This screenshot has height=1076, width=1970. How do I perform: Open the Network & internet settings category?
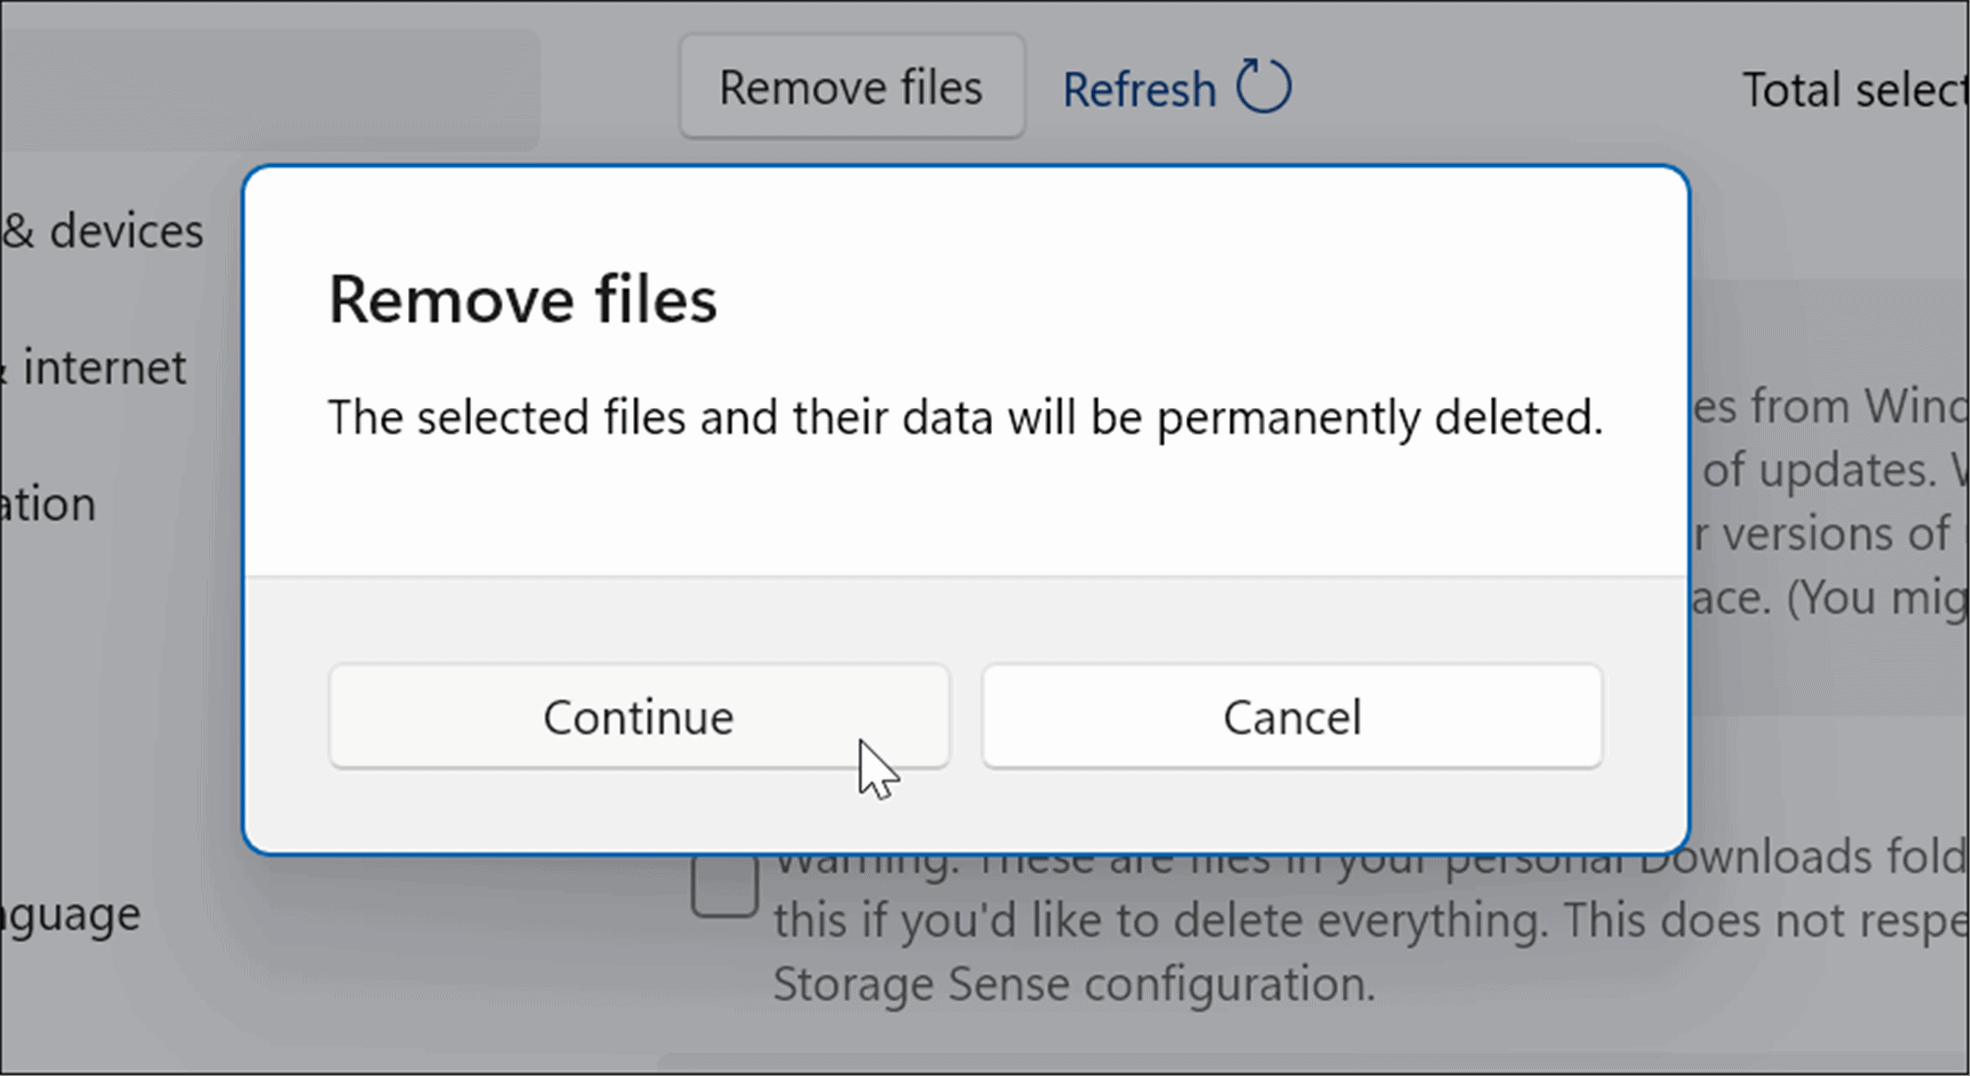(x=95, y=367)
